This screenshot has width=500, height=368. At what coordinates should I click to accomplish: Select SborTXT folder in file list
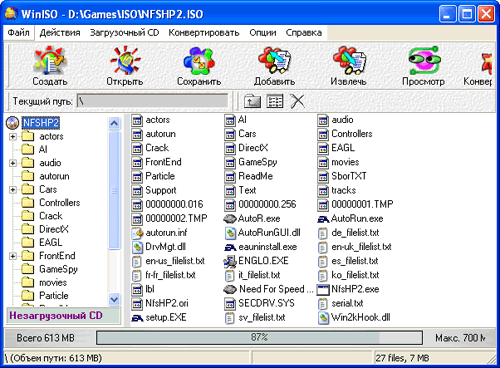point(349,176)
